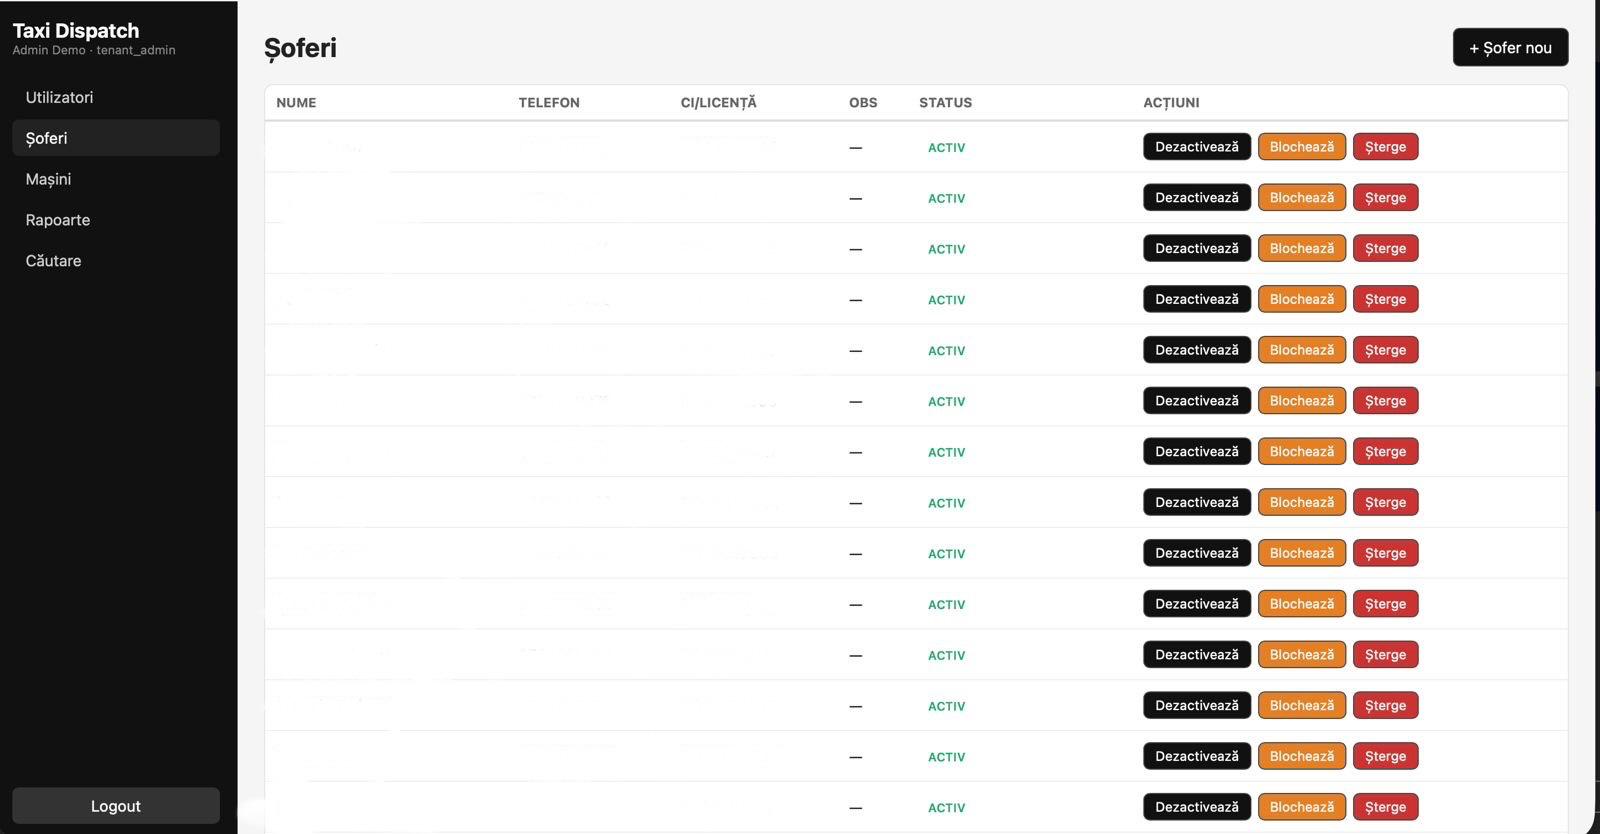Click the NUME column header
The width and height of the screenshot is (1600, 834).
click(x=296, y=103)
